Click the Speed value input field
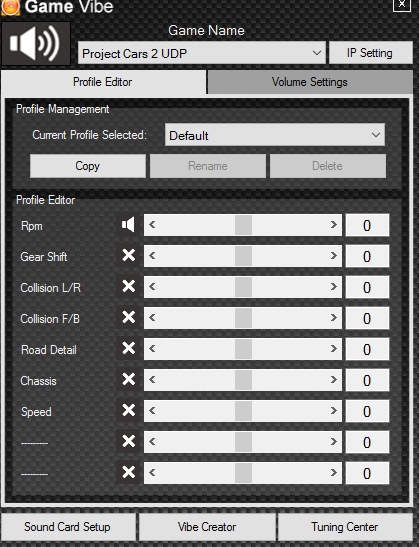This screenshot has width=419, height=547. point(367,411)
